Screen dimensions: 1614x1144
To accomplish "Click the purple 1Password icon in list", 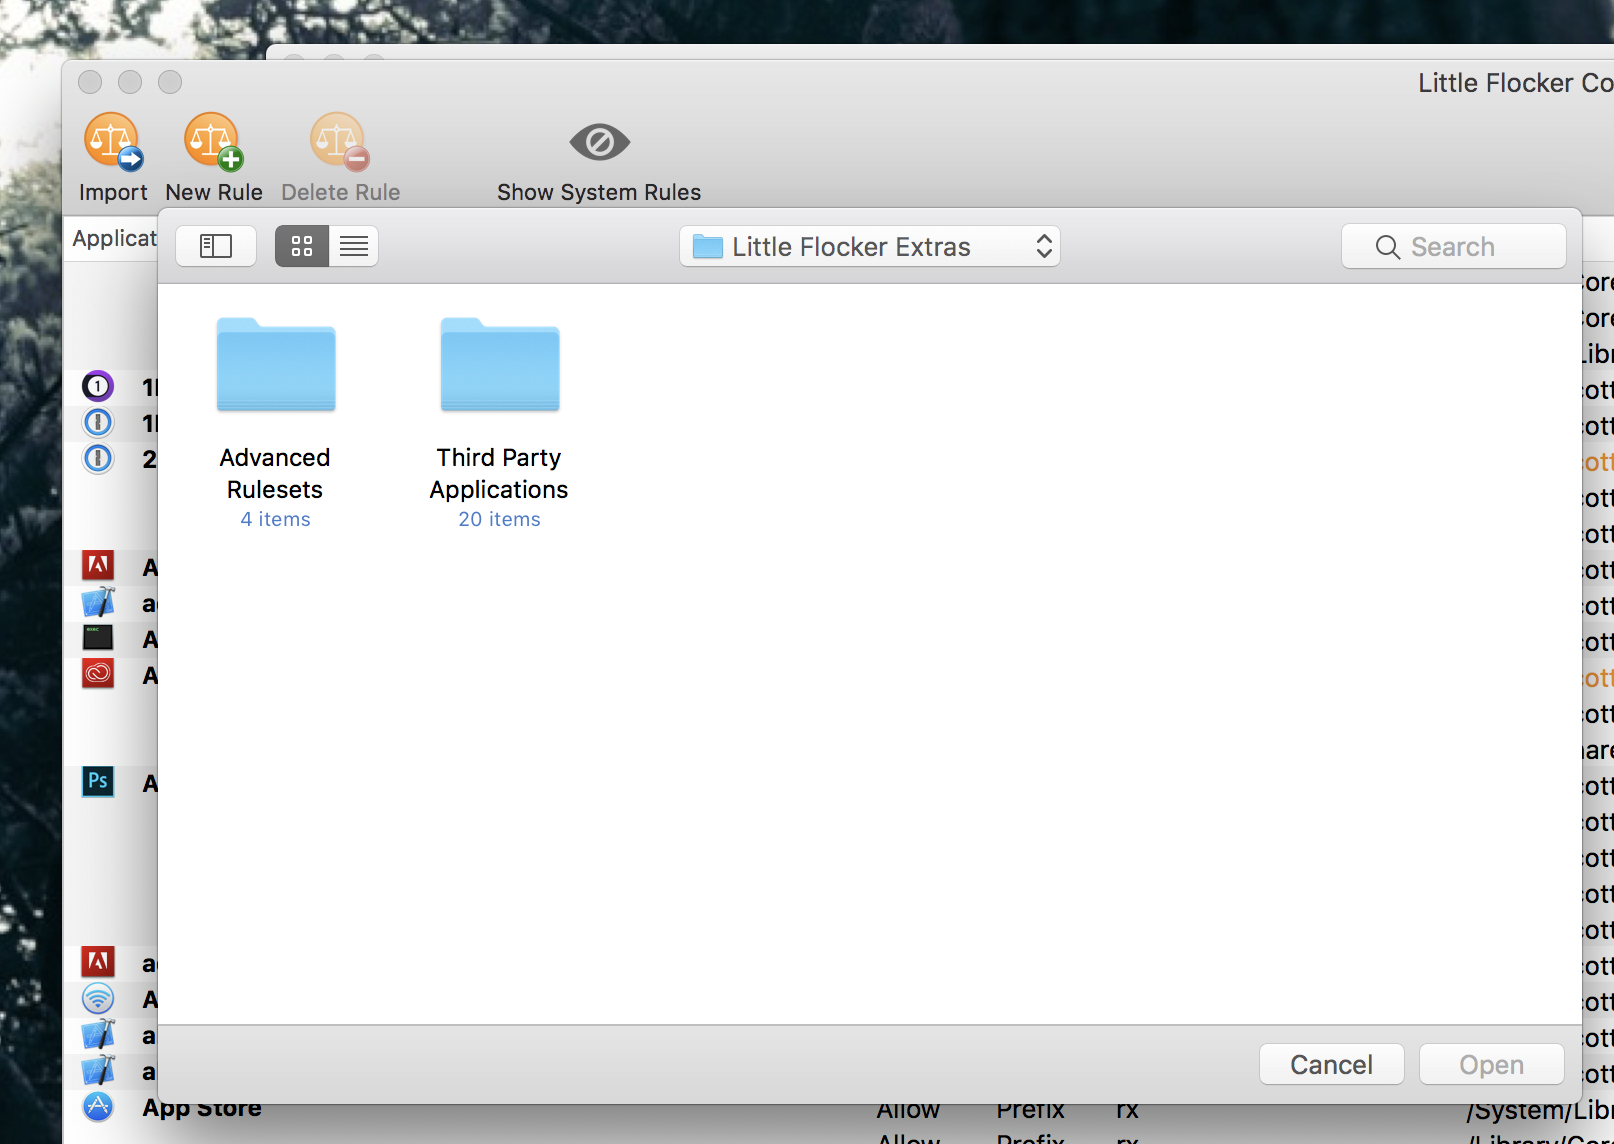I will coord(98,386).
